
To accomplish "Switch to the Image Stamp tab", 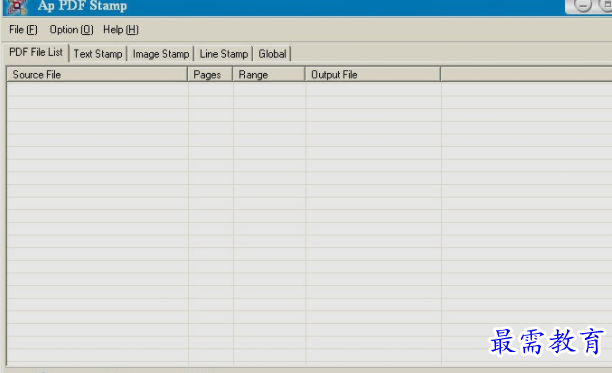I will [x=161, y=54].
